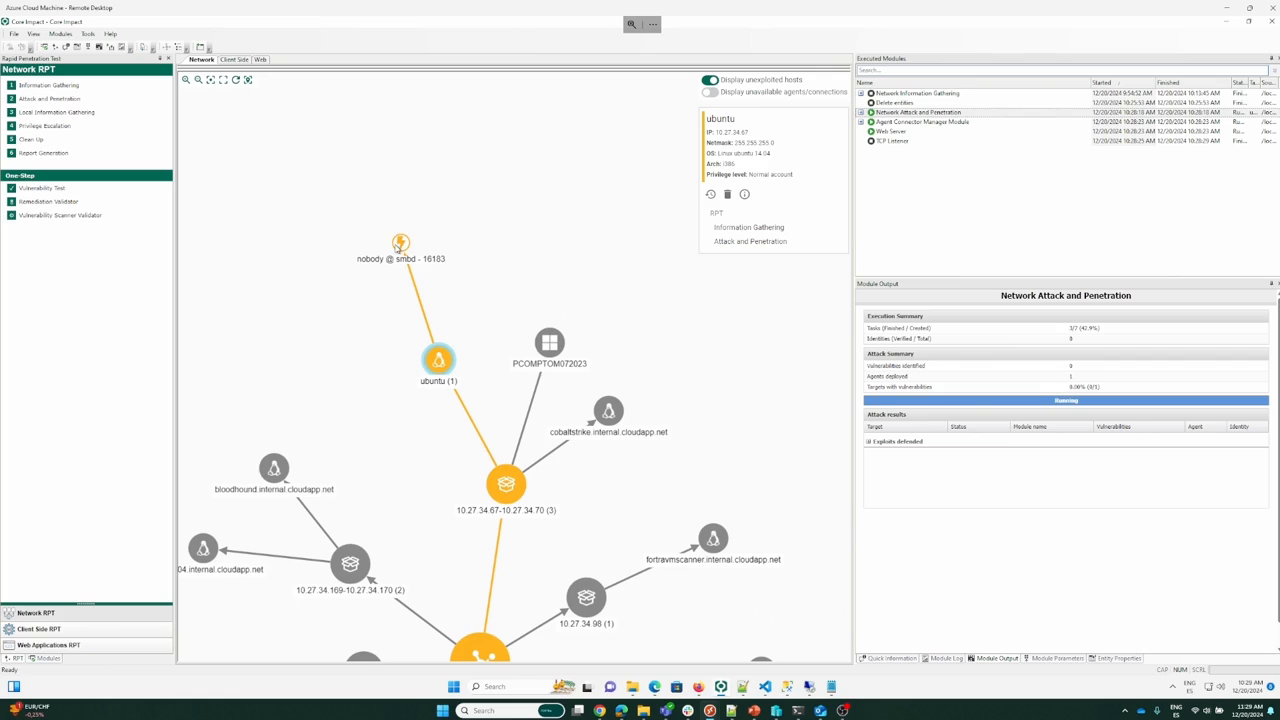Open Windows Start on remote taskbar
This screenshot has height=720, width=1280.
click(454, 686)
